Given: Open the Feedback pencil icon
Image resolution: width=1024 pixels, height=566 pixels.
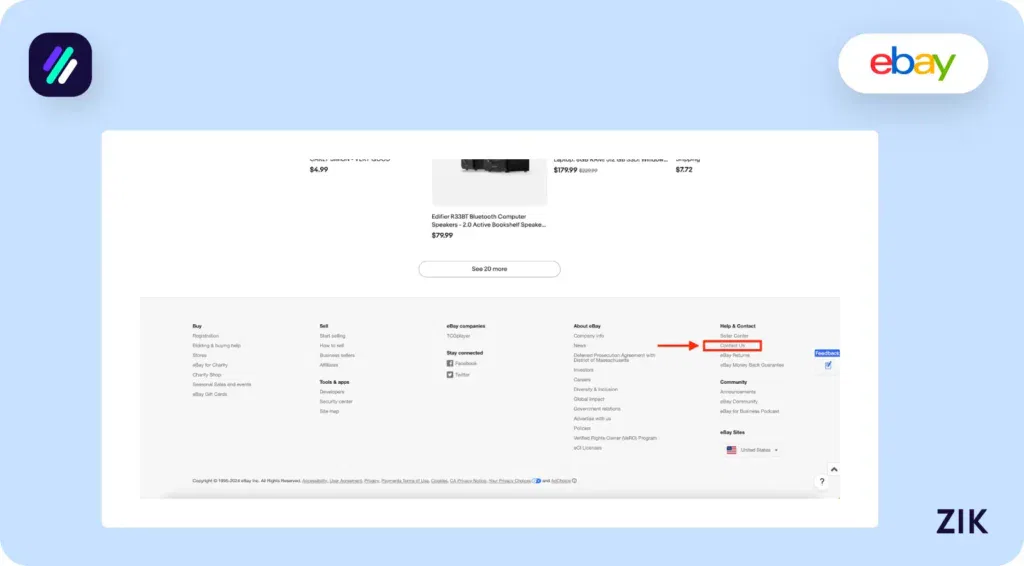Looking at the screenshot, I should (x=828, y=365).
